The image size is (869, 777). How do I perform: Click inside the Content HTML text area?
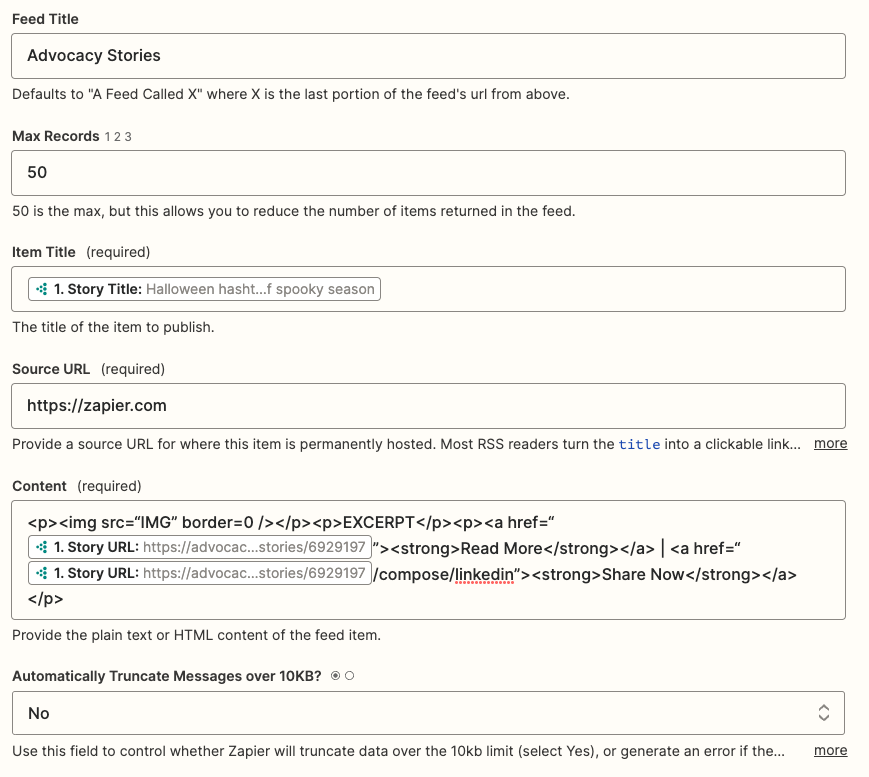(x=428, y=560)
